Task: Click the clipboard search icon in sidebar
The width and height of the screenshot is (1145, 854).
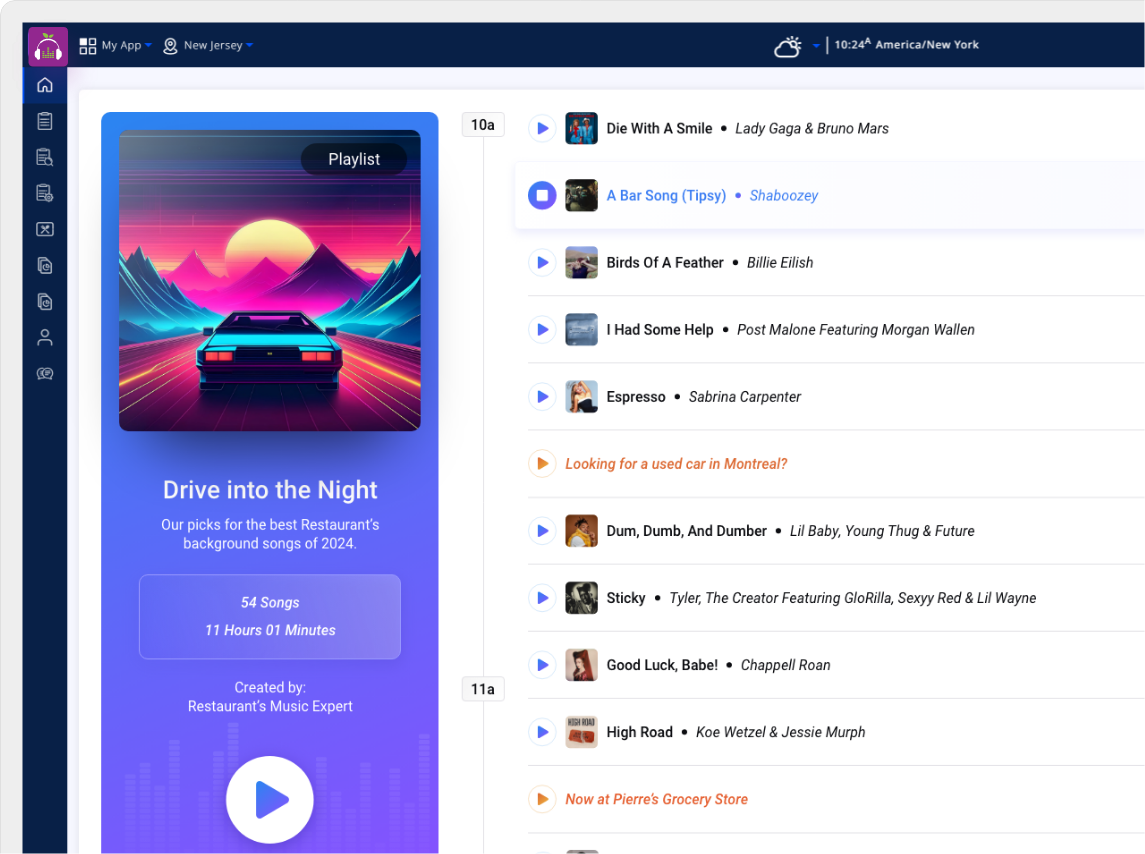Action: coord(44,156)
